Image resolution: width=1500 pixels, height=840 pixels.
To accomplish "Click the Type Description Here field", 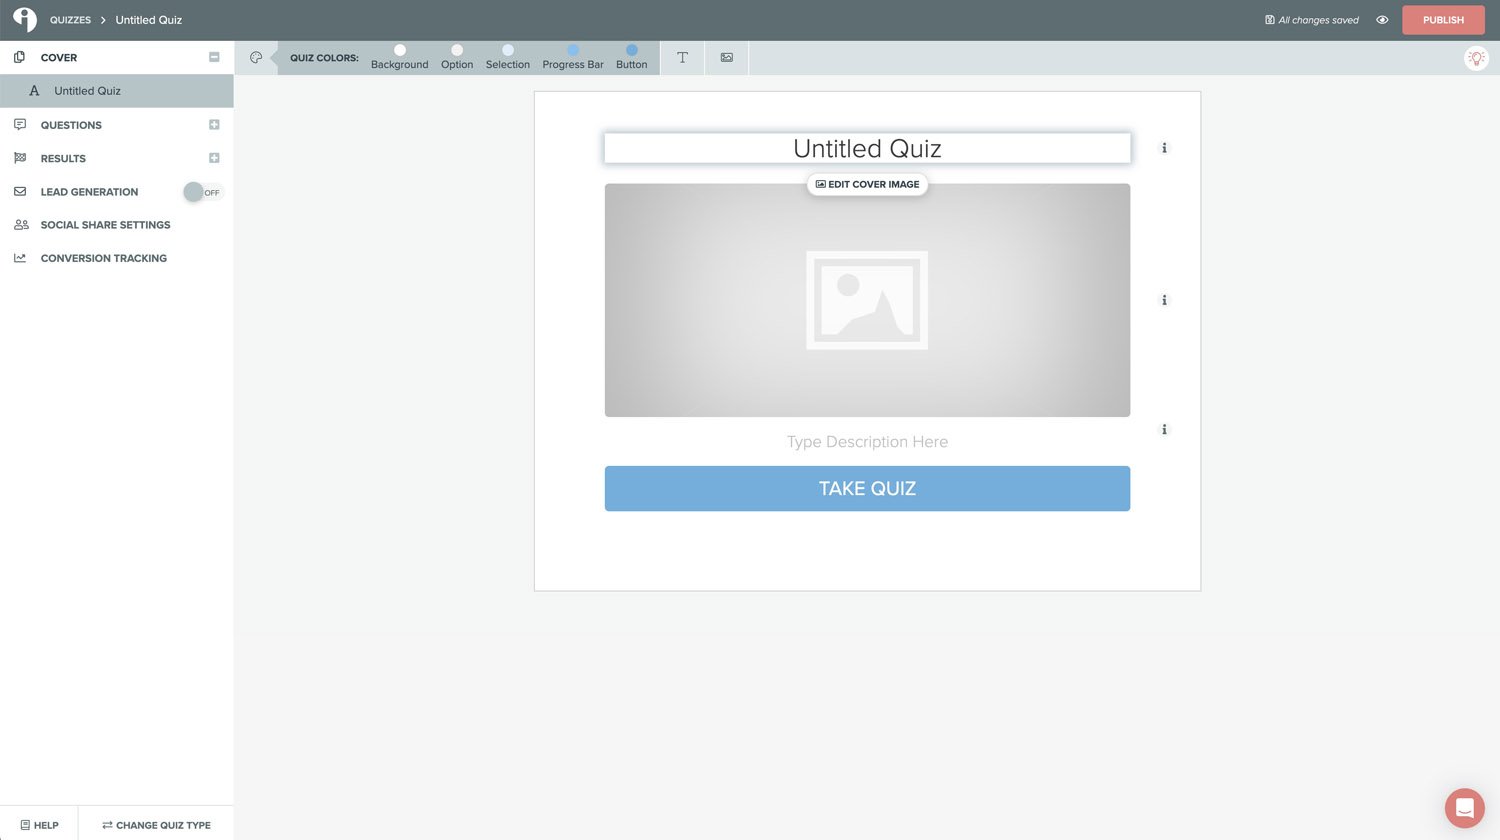I will [867, 442].
